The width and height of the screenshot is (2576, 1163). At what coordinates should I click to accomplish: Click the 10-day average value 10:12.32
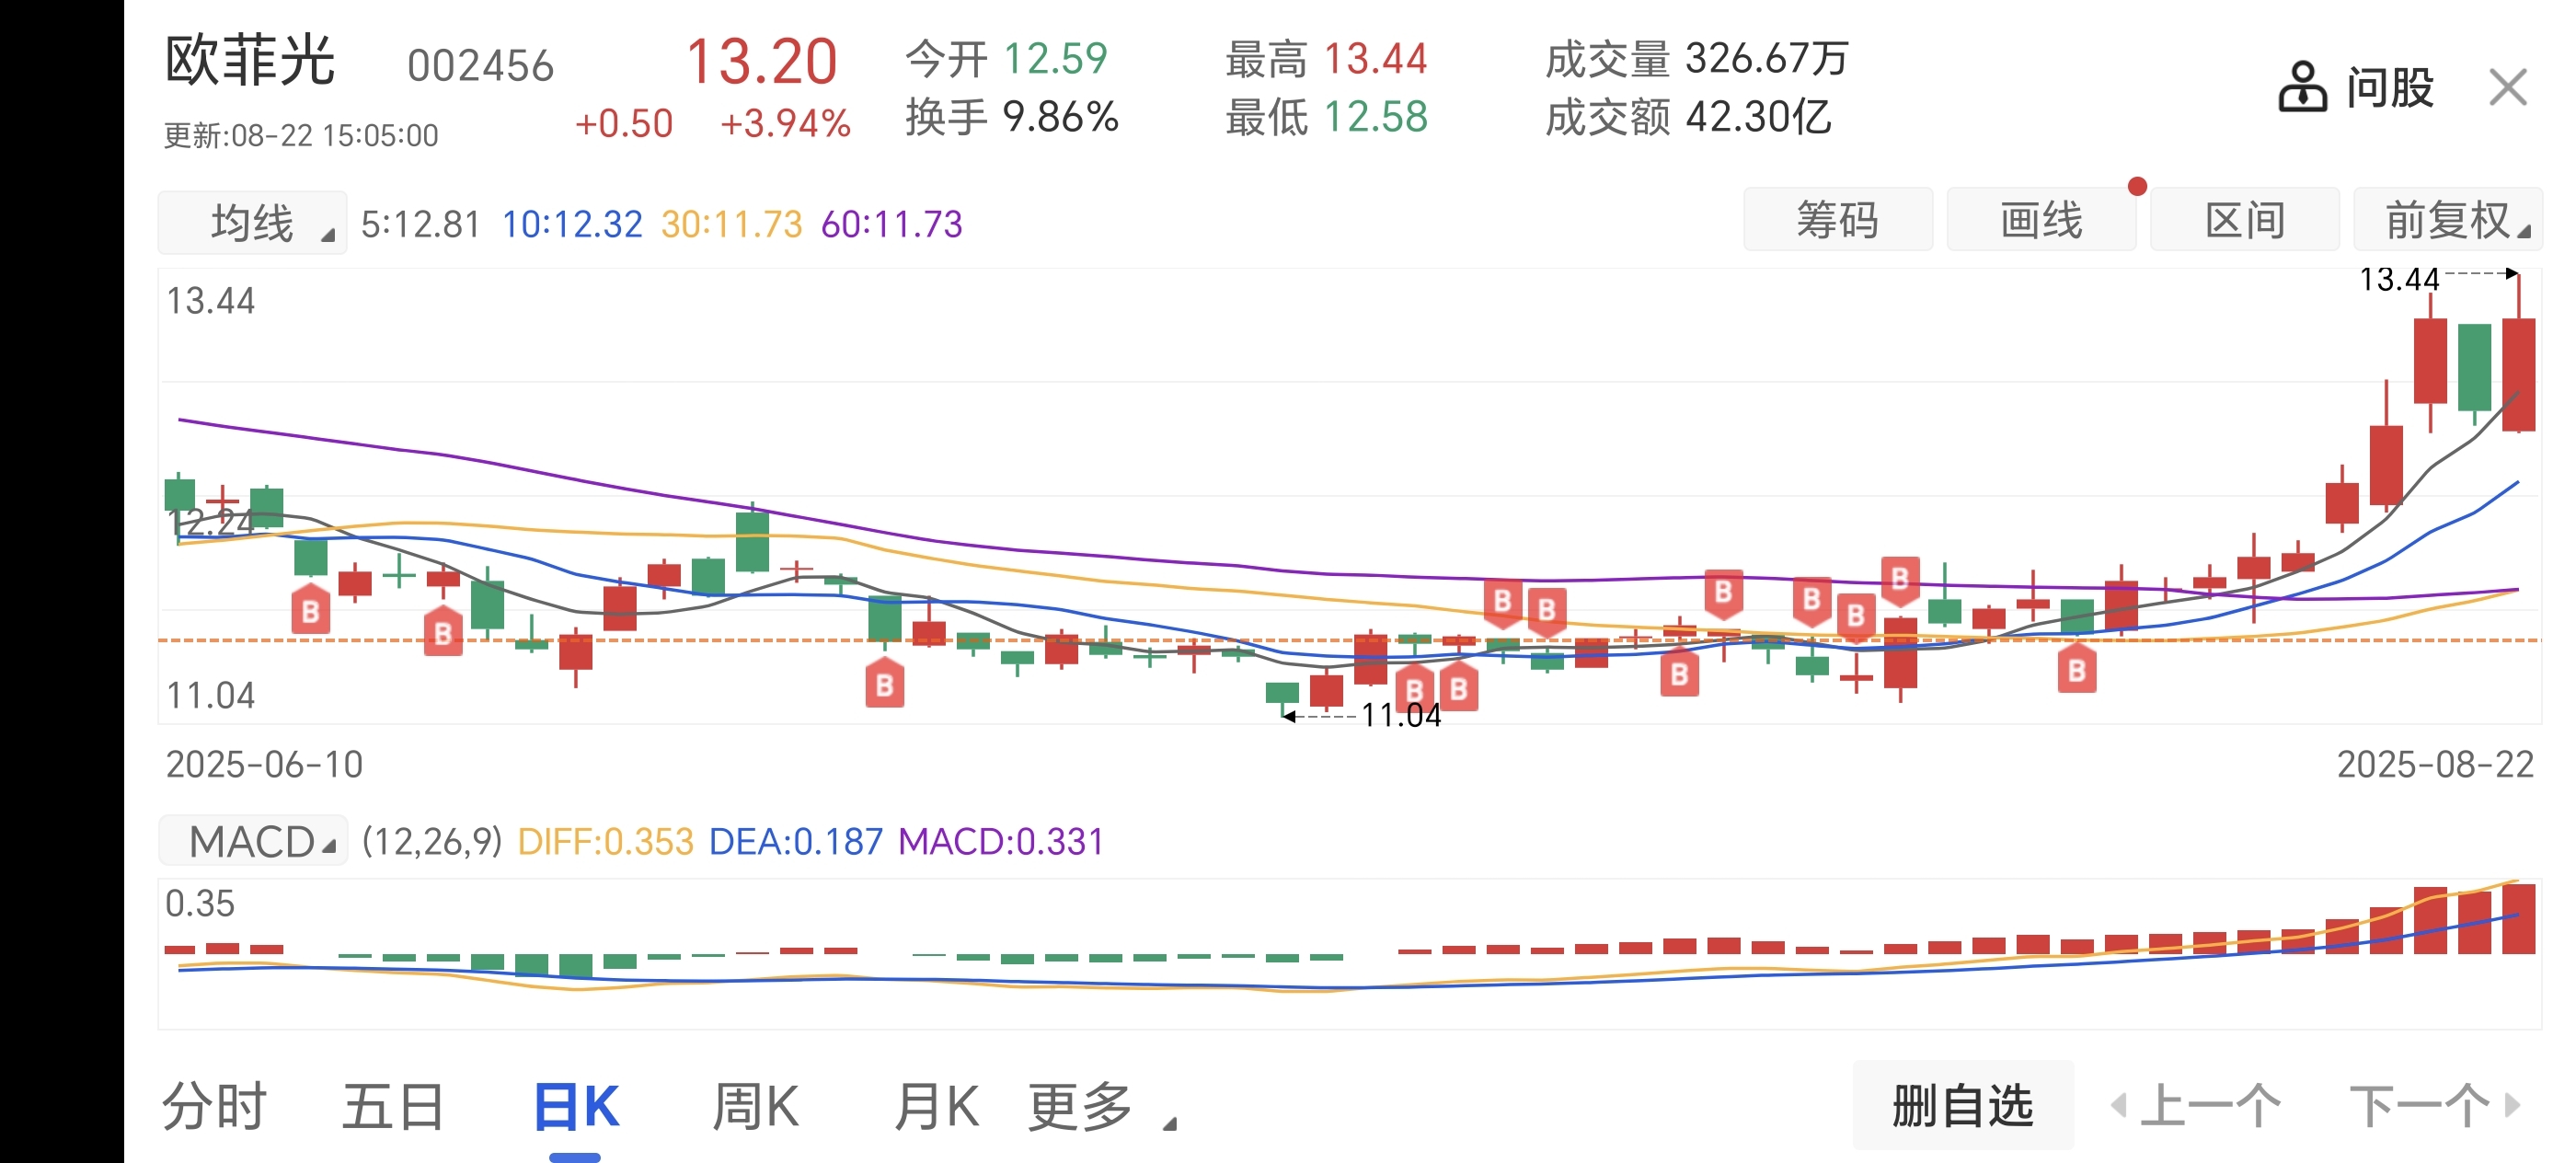pyautogui.click(x=572, y=224)
